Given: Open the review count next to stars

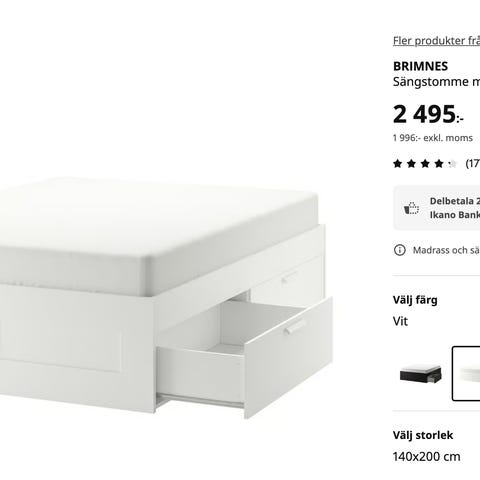Looking at the screenshot, I should coord(473,163).
